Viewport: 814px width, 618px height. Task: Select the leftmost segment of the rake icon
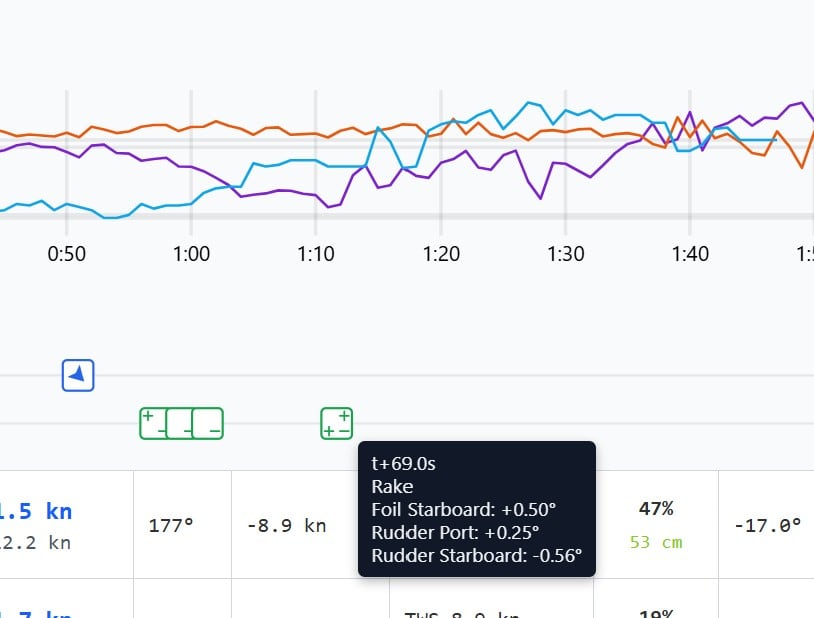[x=152, y=423]
